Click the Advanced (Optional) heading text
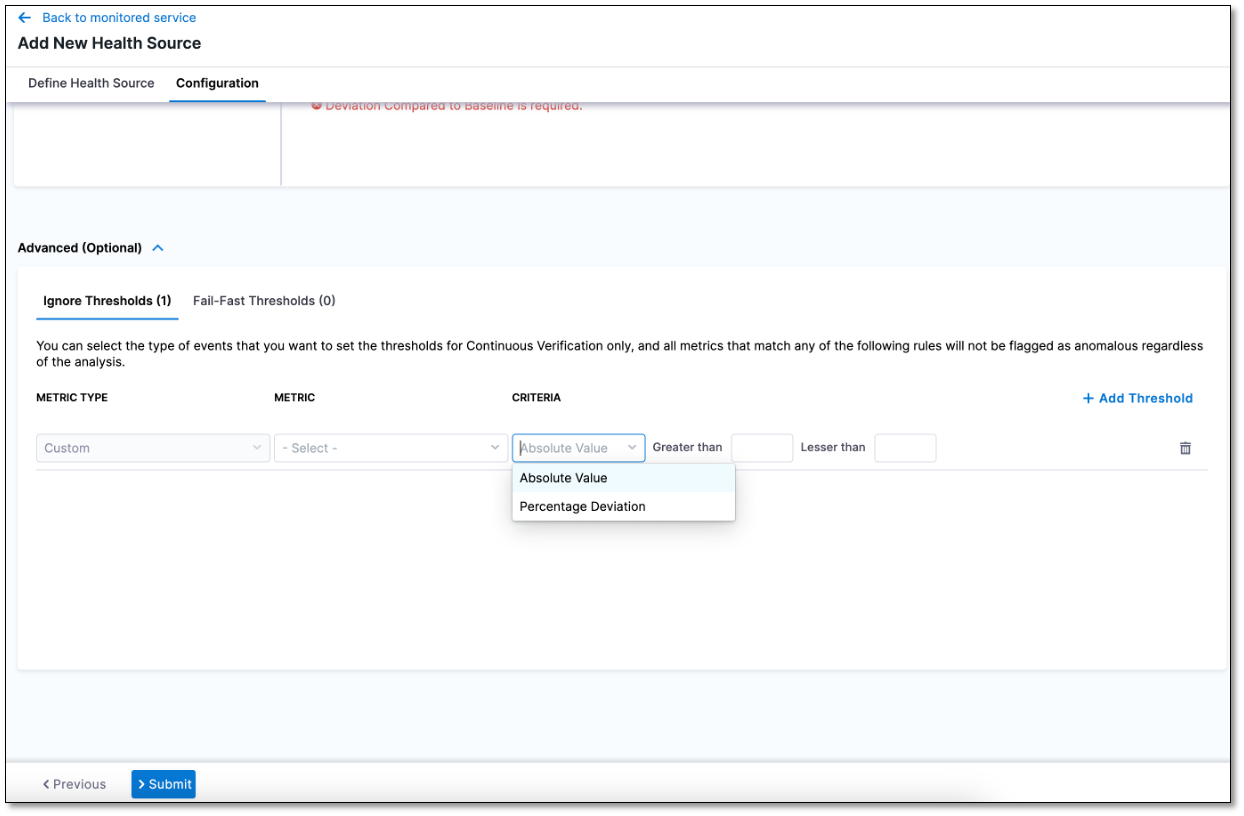 (x=80, y=248)
